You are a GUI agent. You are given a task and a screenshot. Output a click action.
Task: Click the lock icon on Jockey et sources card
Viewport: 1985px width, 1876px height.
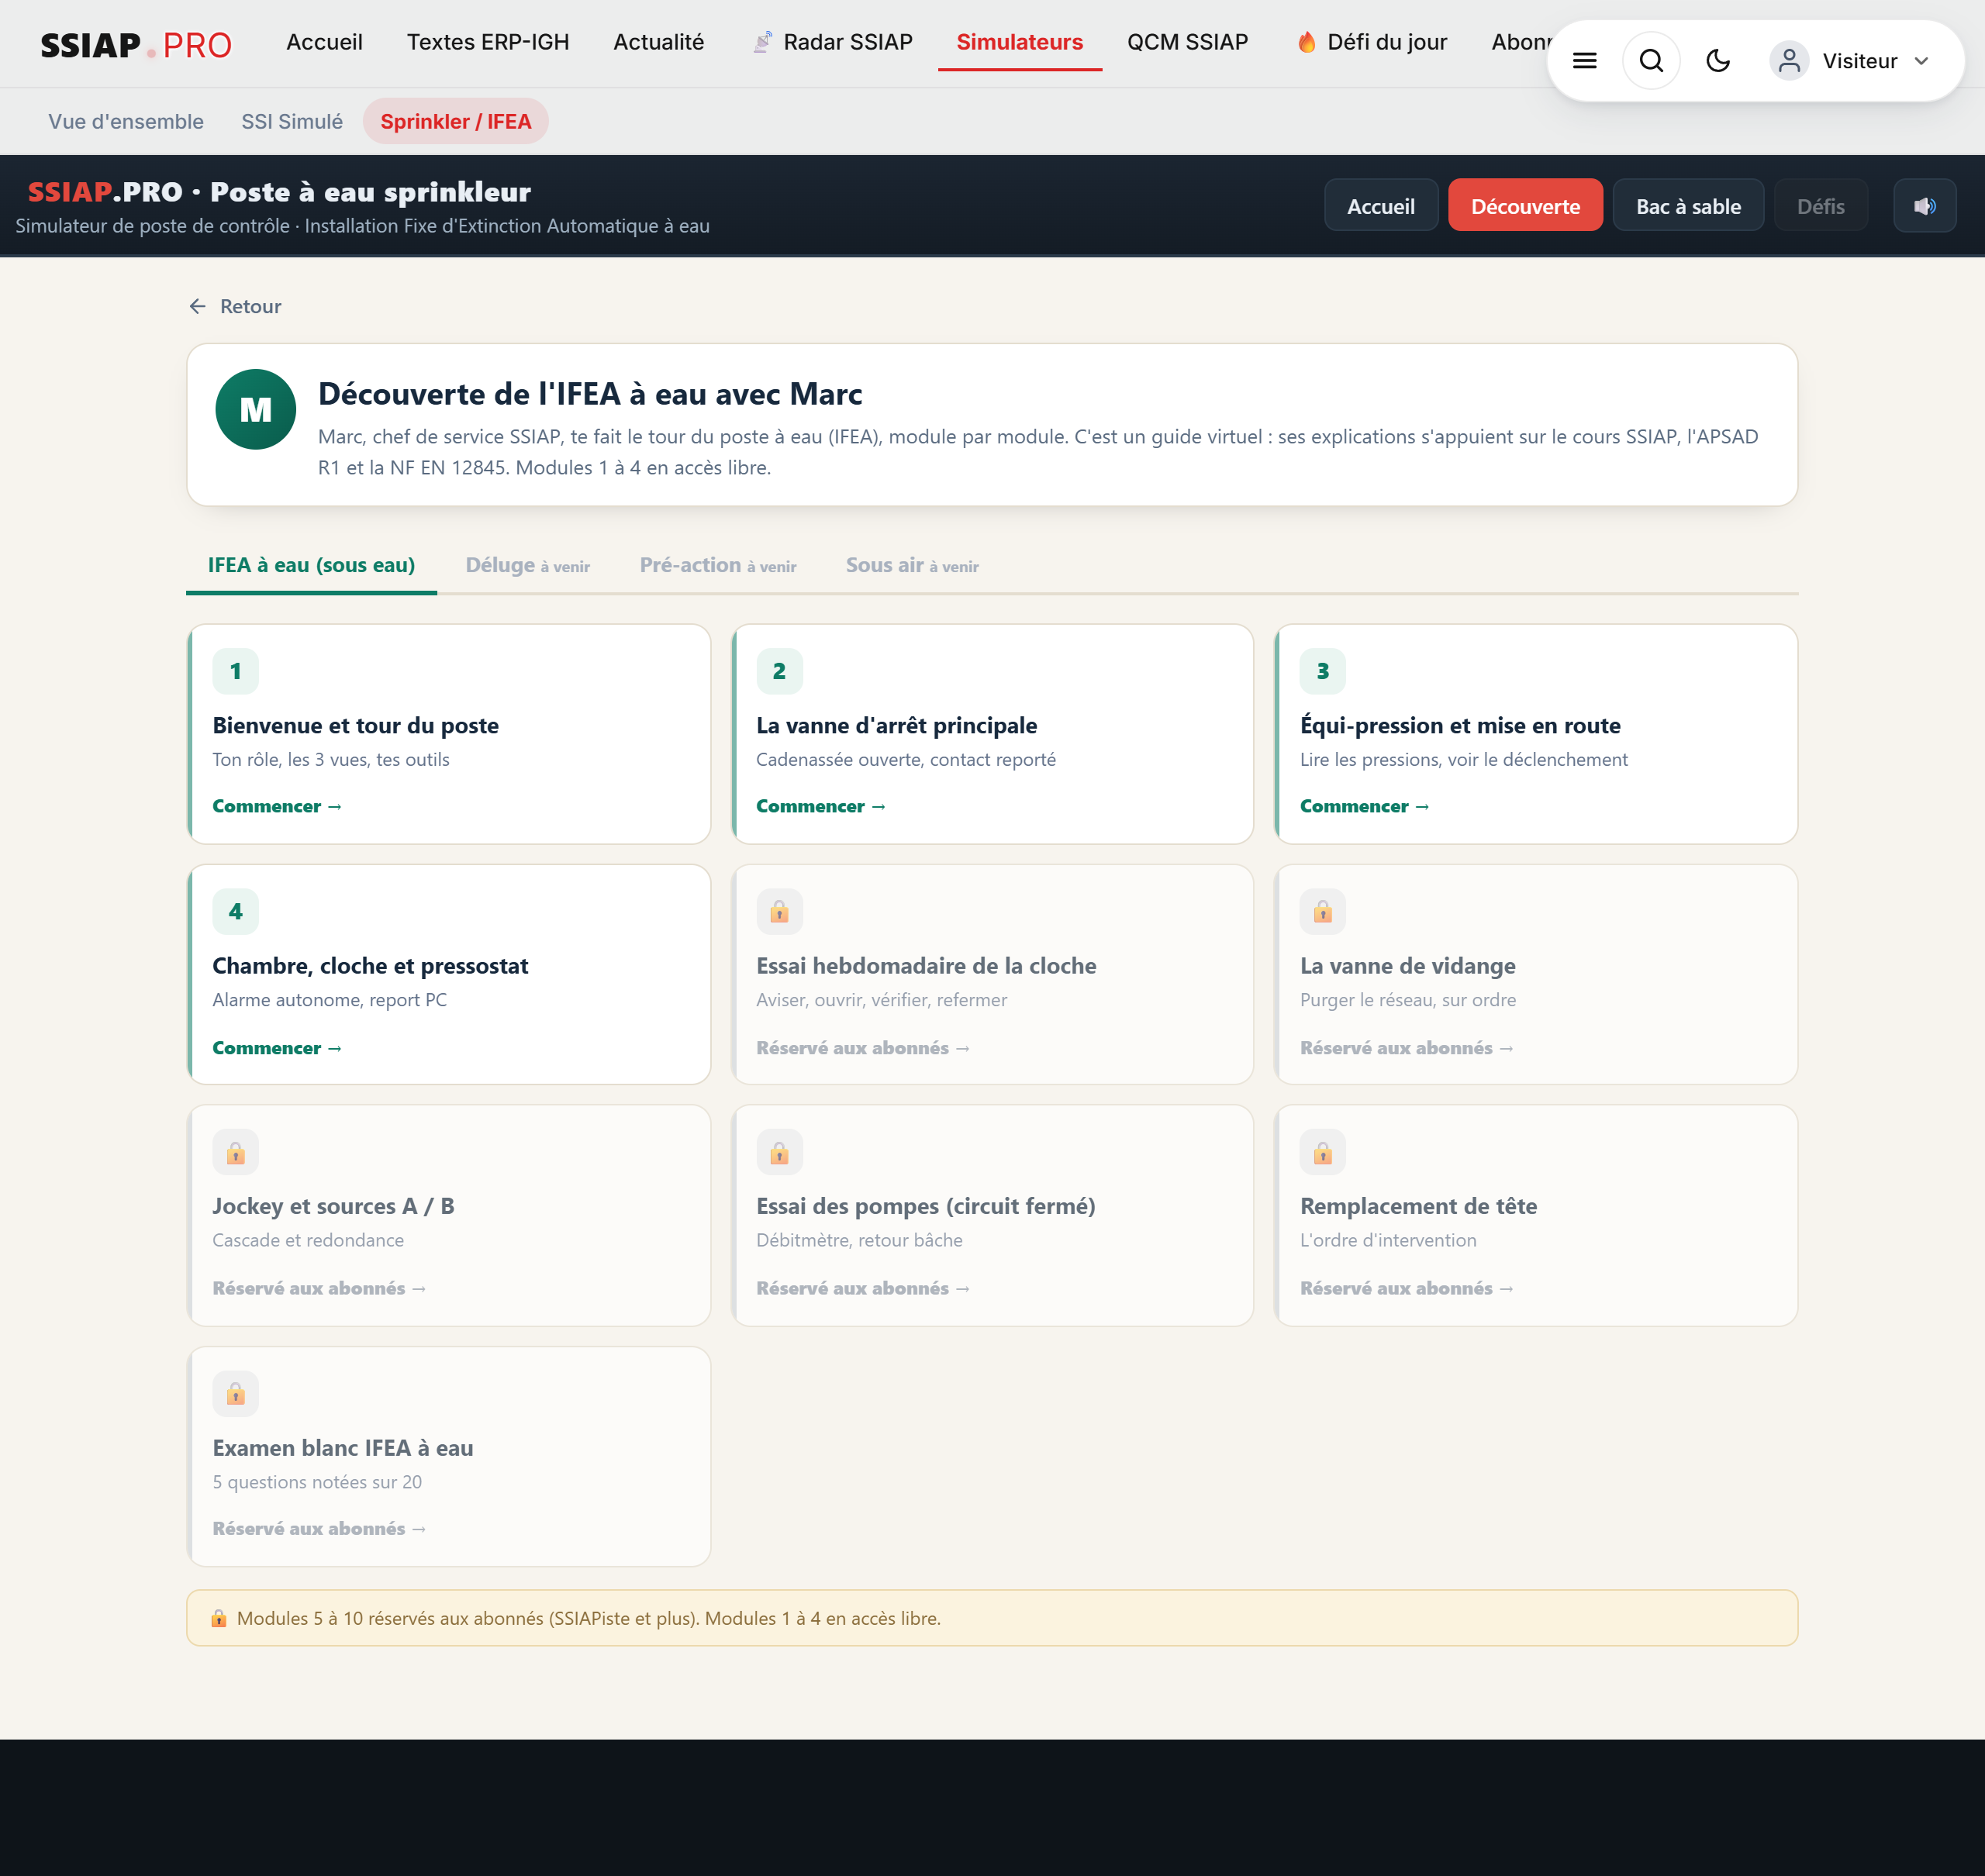pos(235,1153)
